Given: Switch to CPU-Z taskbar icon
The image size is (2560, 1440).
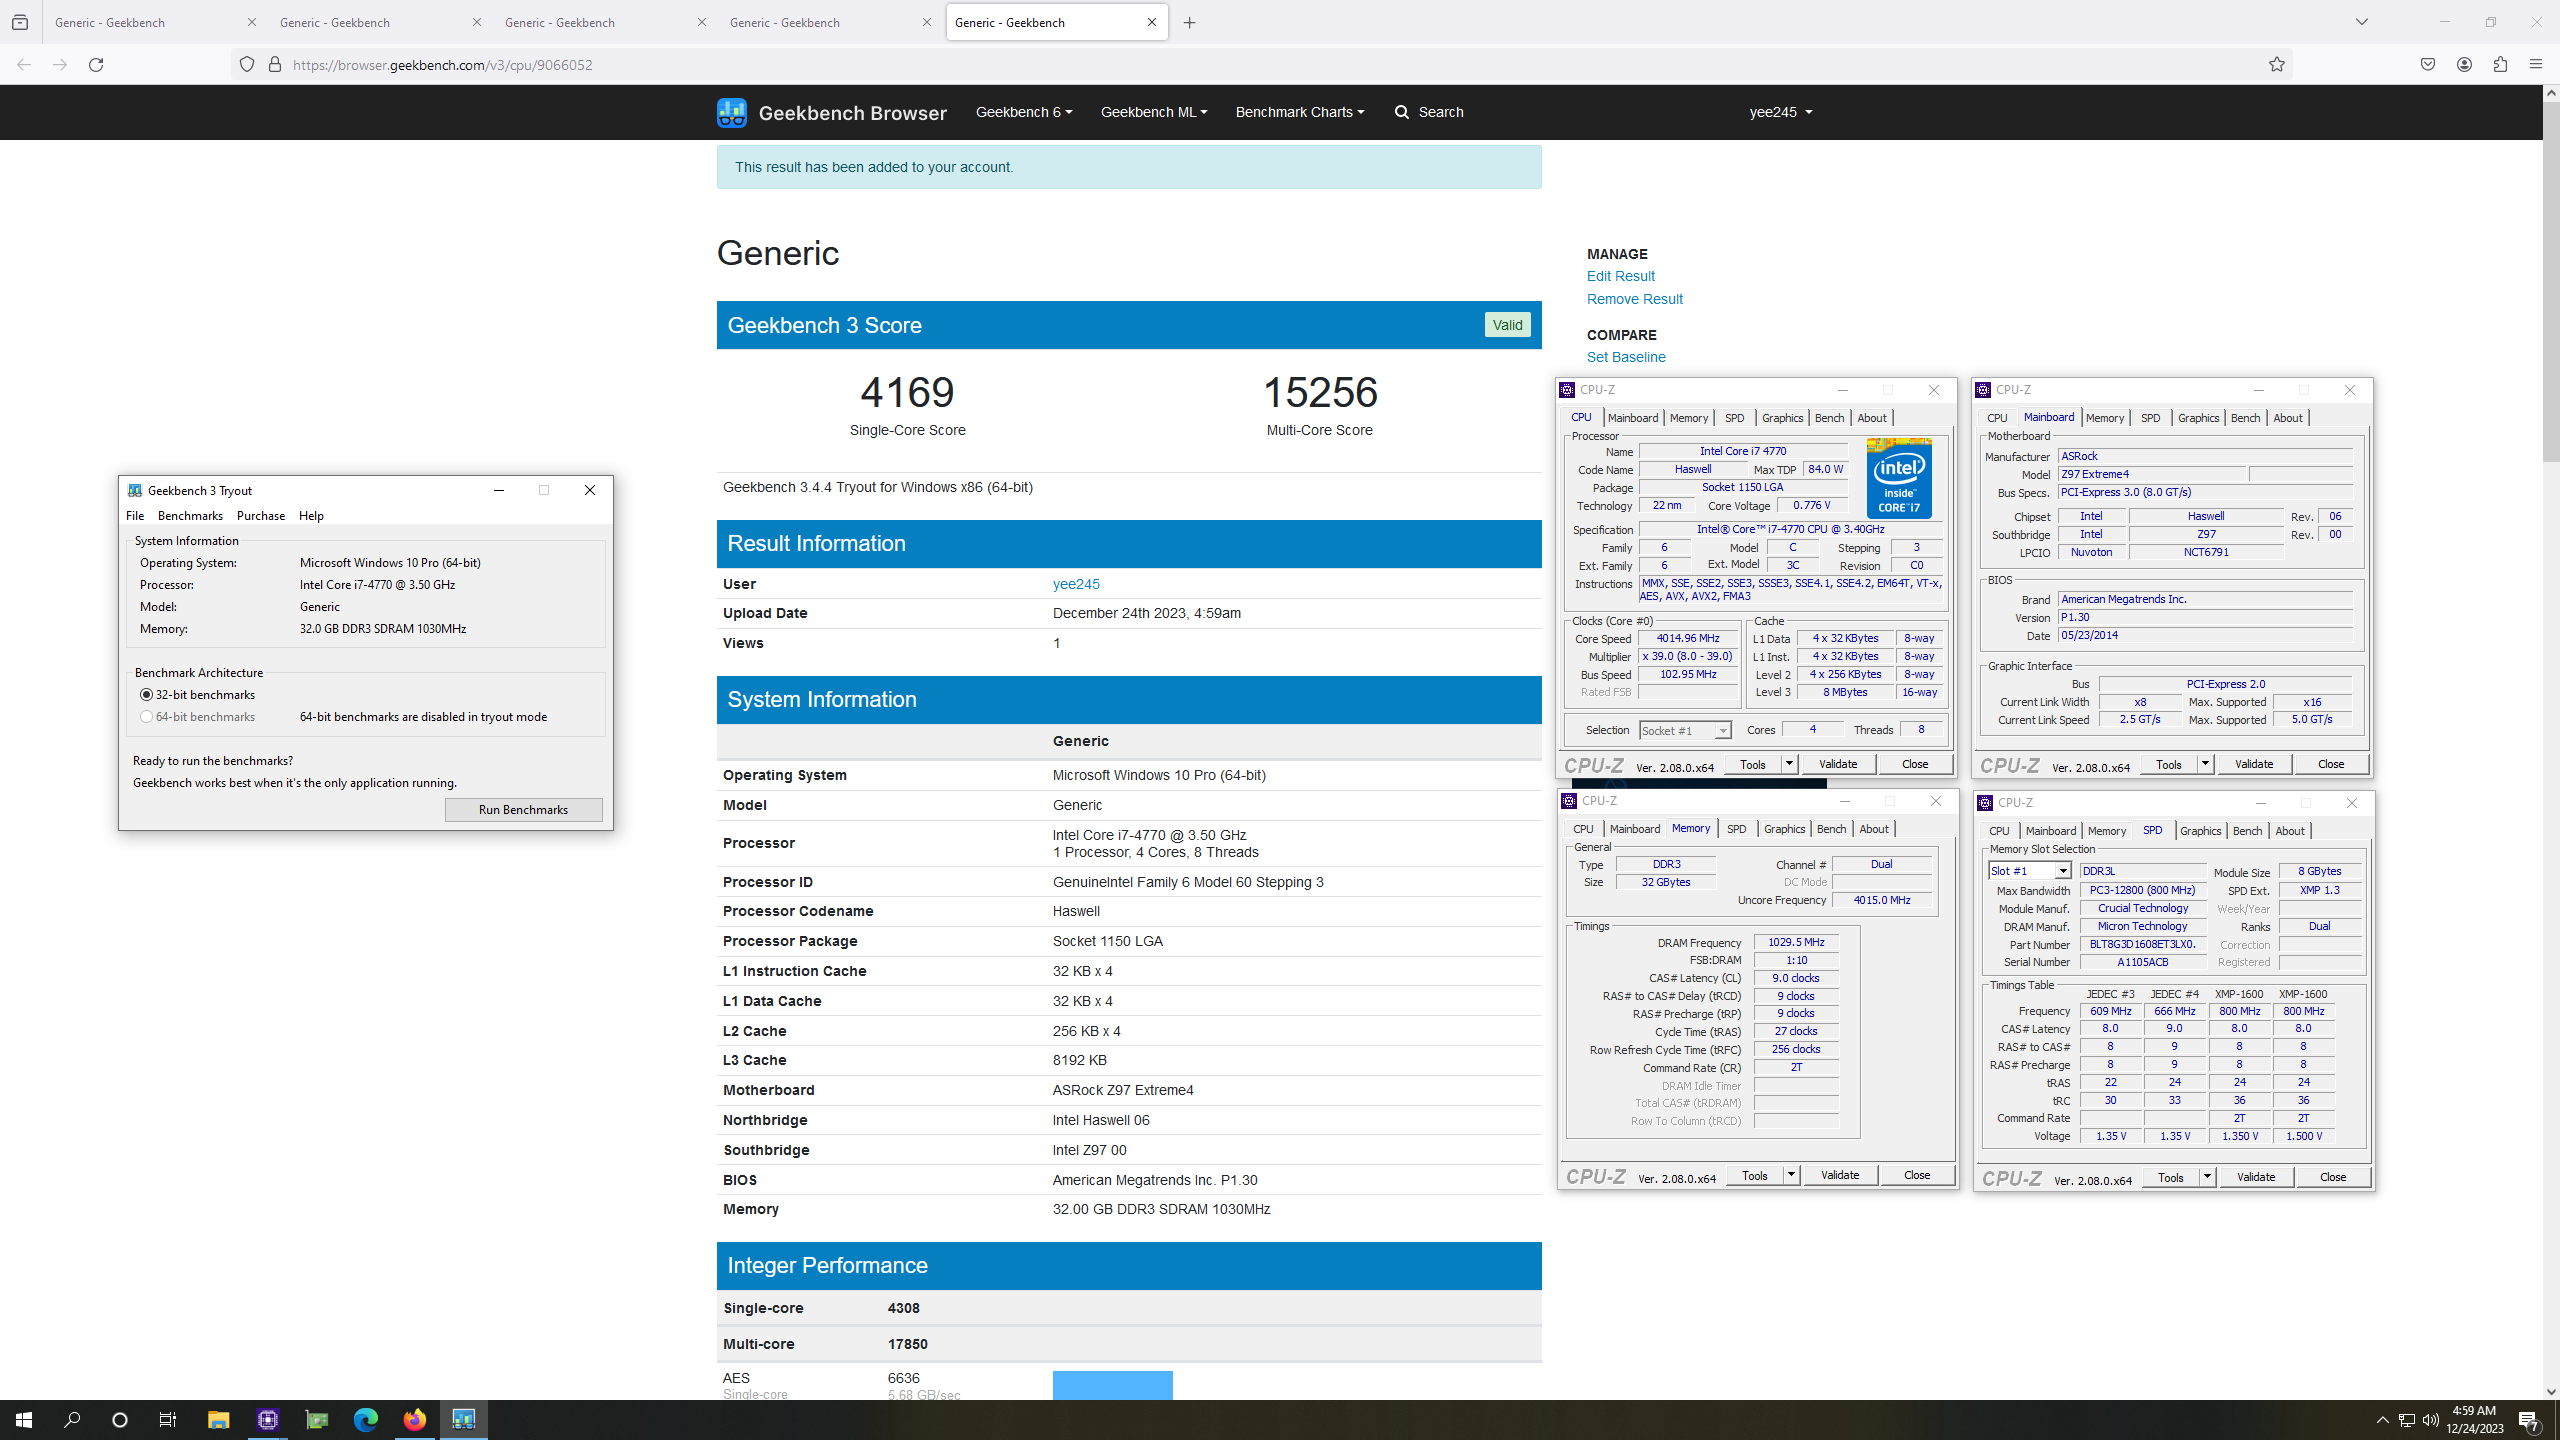Looking at the screenshot, I should pos(267,1419).
